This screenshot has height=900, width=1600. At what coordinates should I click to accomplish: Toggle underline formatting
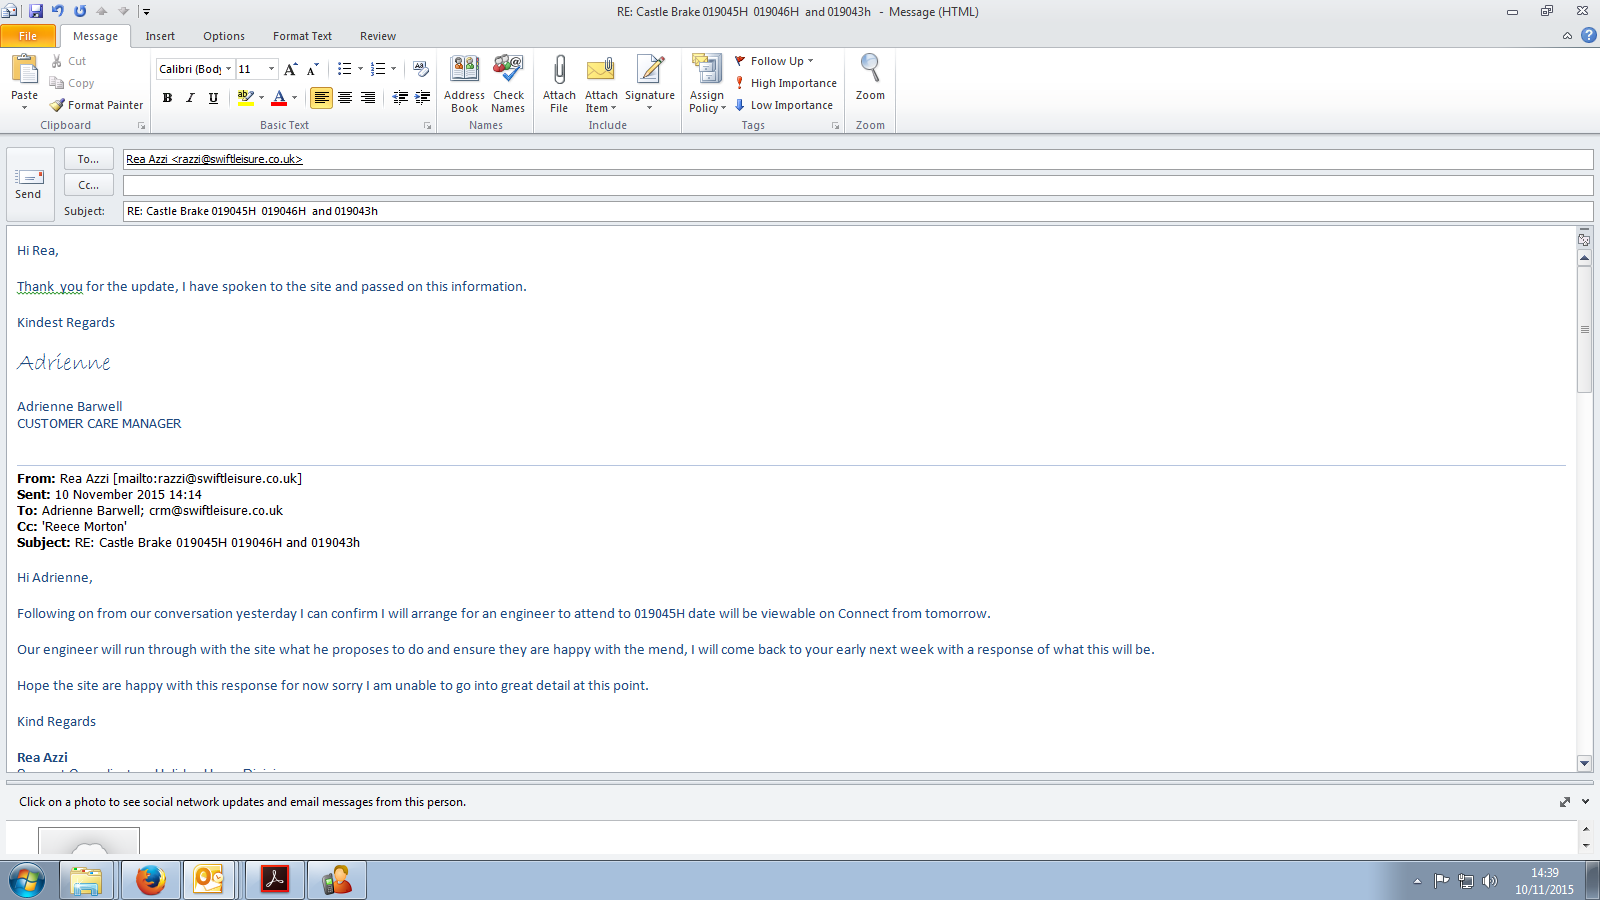point(213,97)
